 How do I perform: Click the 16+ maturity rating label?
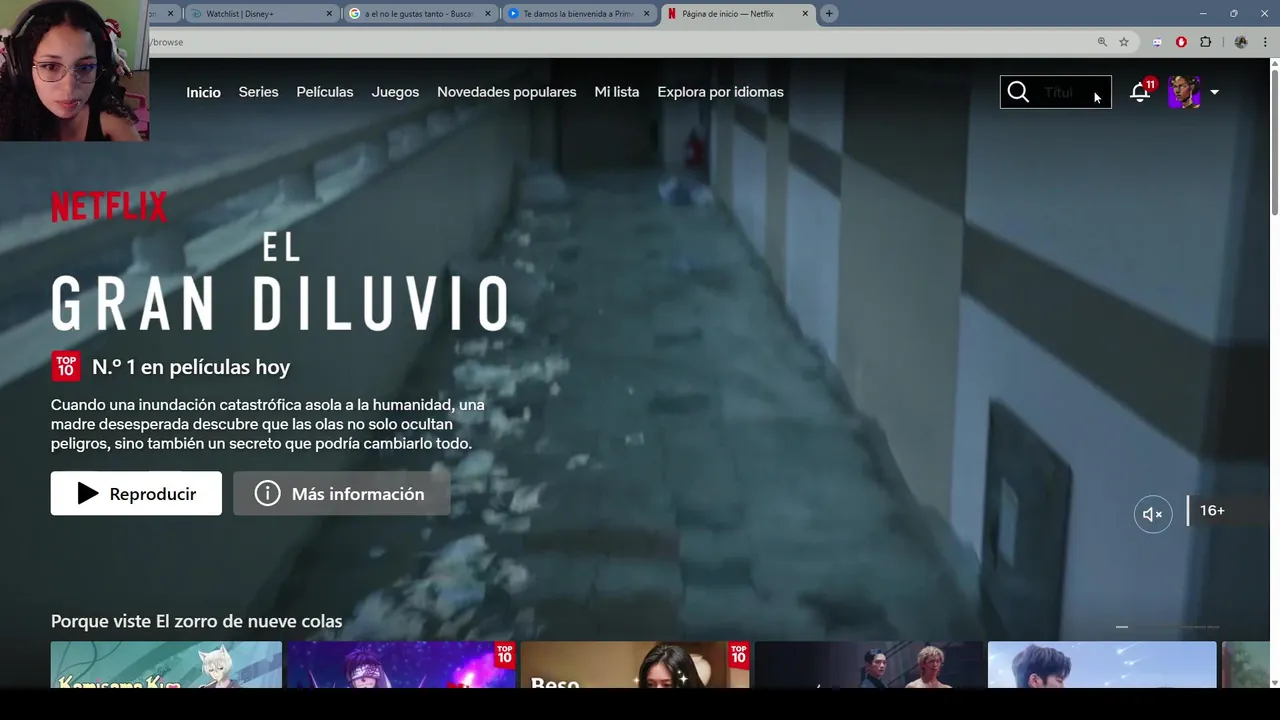1212,511
